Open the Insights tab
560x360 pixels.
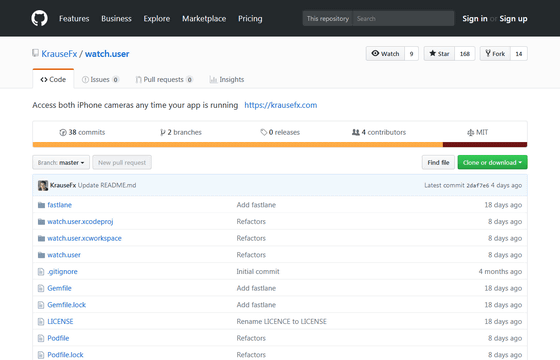pos(227,79)
